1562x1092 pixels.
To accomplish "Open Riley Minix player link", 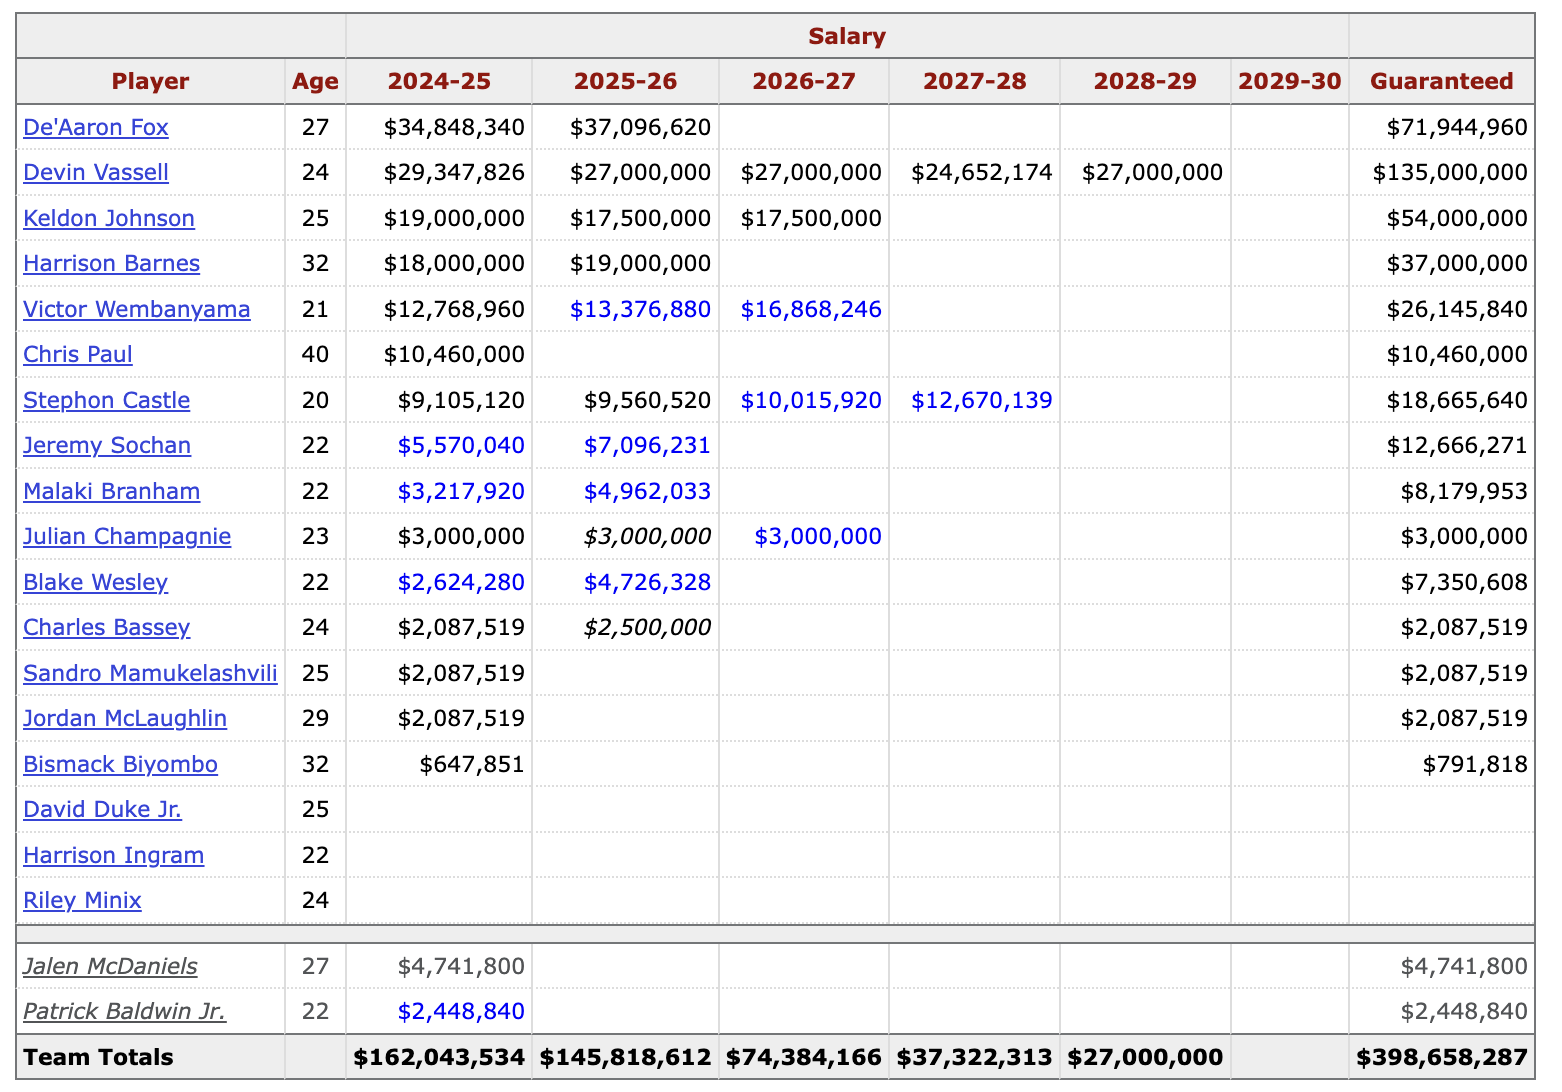I will pos(82,900).
